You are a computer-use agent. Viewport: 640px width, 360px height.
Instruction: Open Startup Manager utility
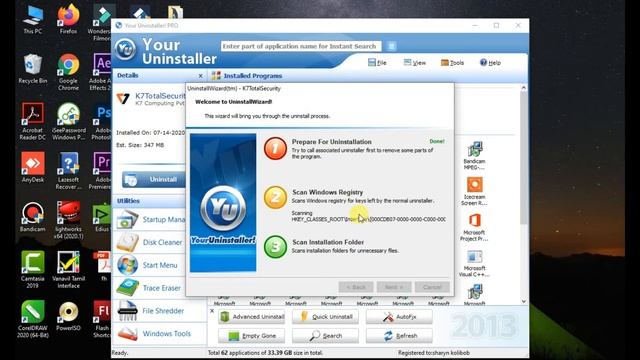click(151, 220)
